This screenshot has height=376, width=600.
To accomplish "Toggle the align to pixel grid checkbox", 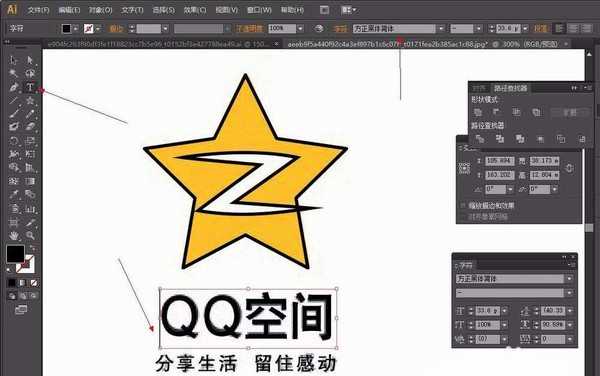I will tap(463, 217).
